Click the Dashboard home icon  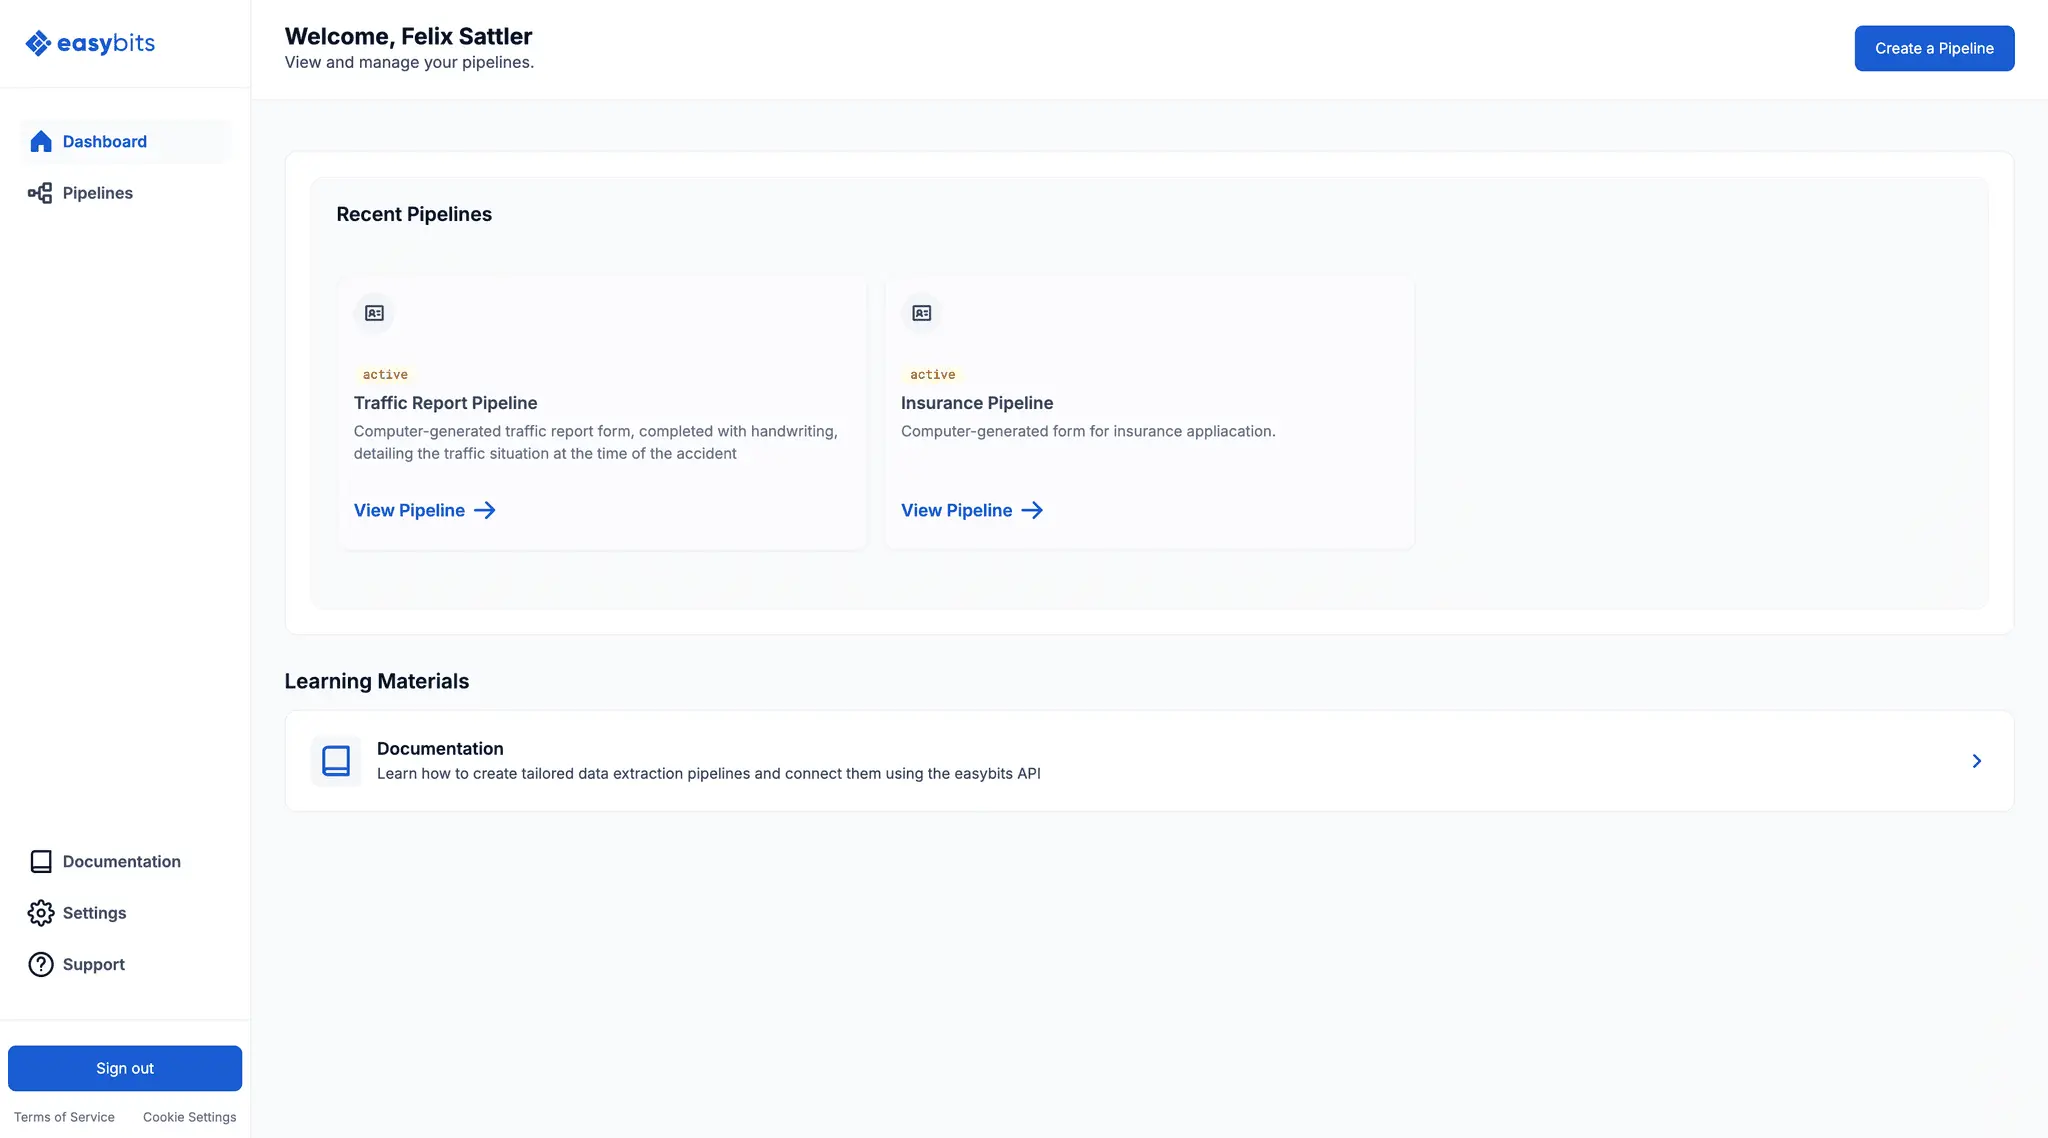pos(41,141)
